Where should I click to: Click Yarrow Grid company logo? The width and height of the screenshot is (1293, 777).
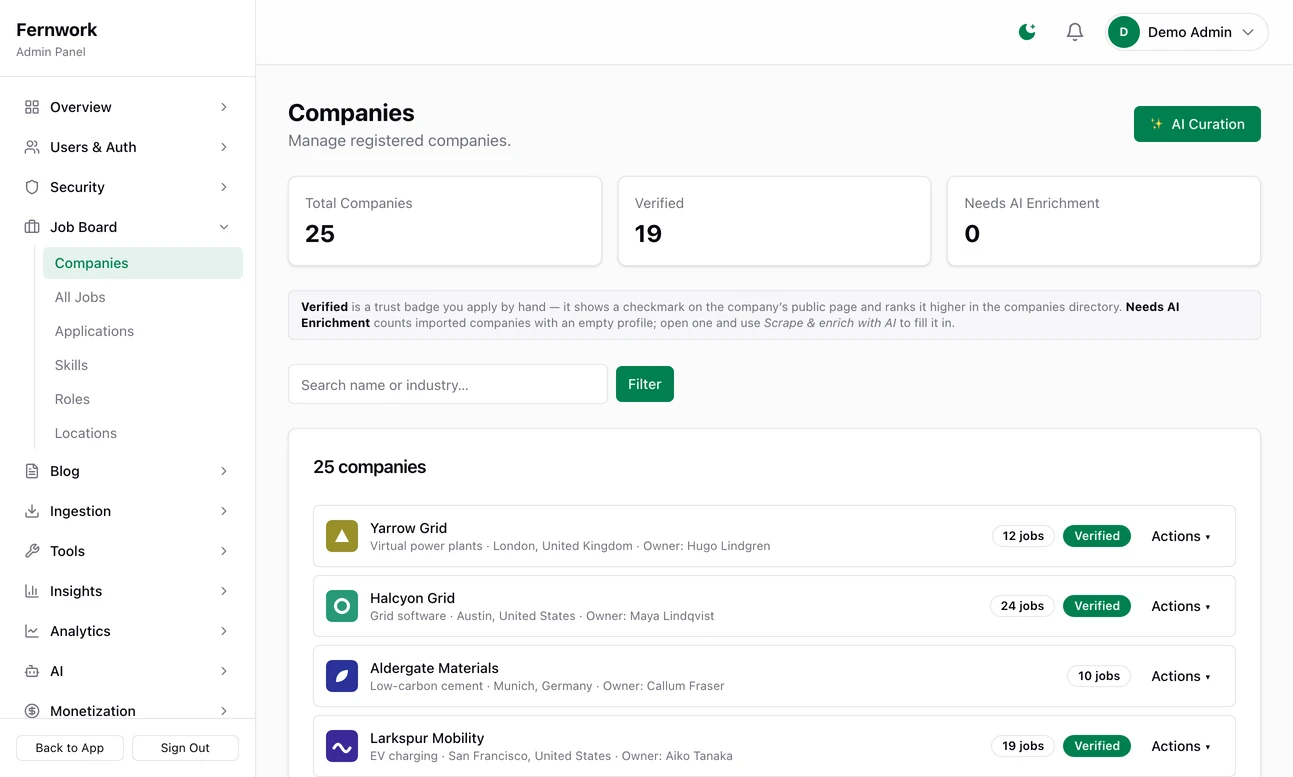tap(342, 536)
